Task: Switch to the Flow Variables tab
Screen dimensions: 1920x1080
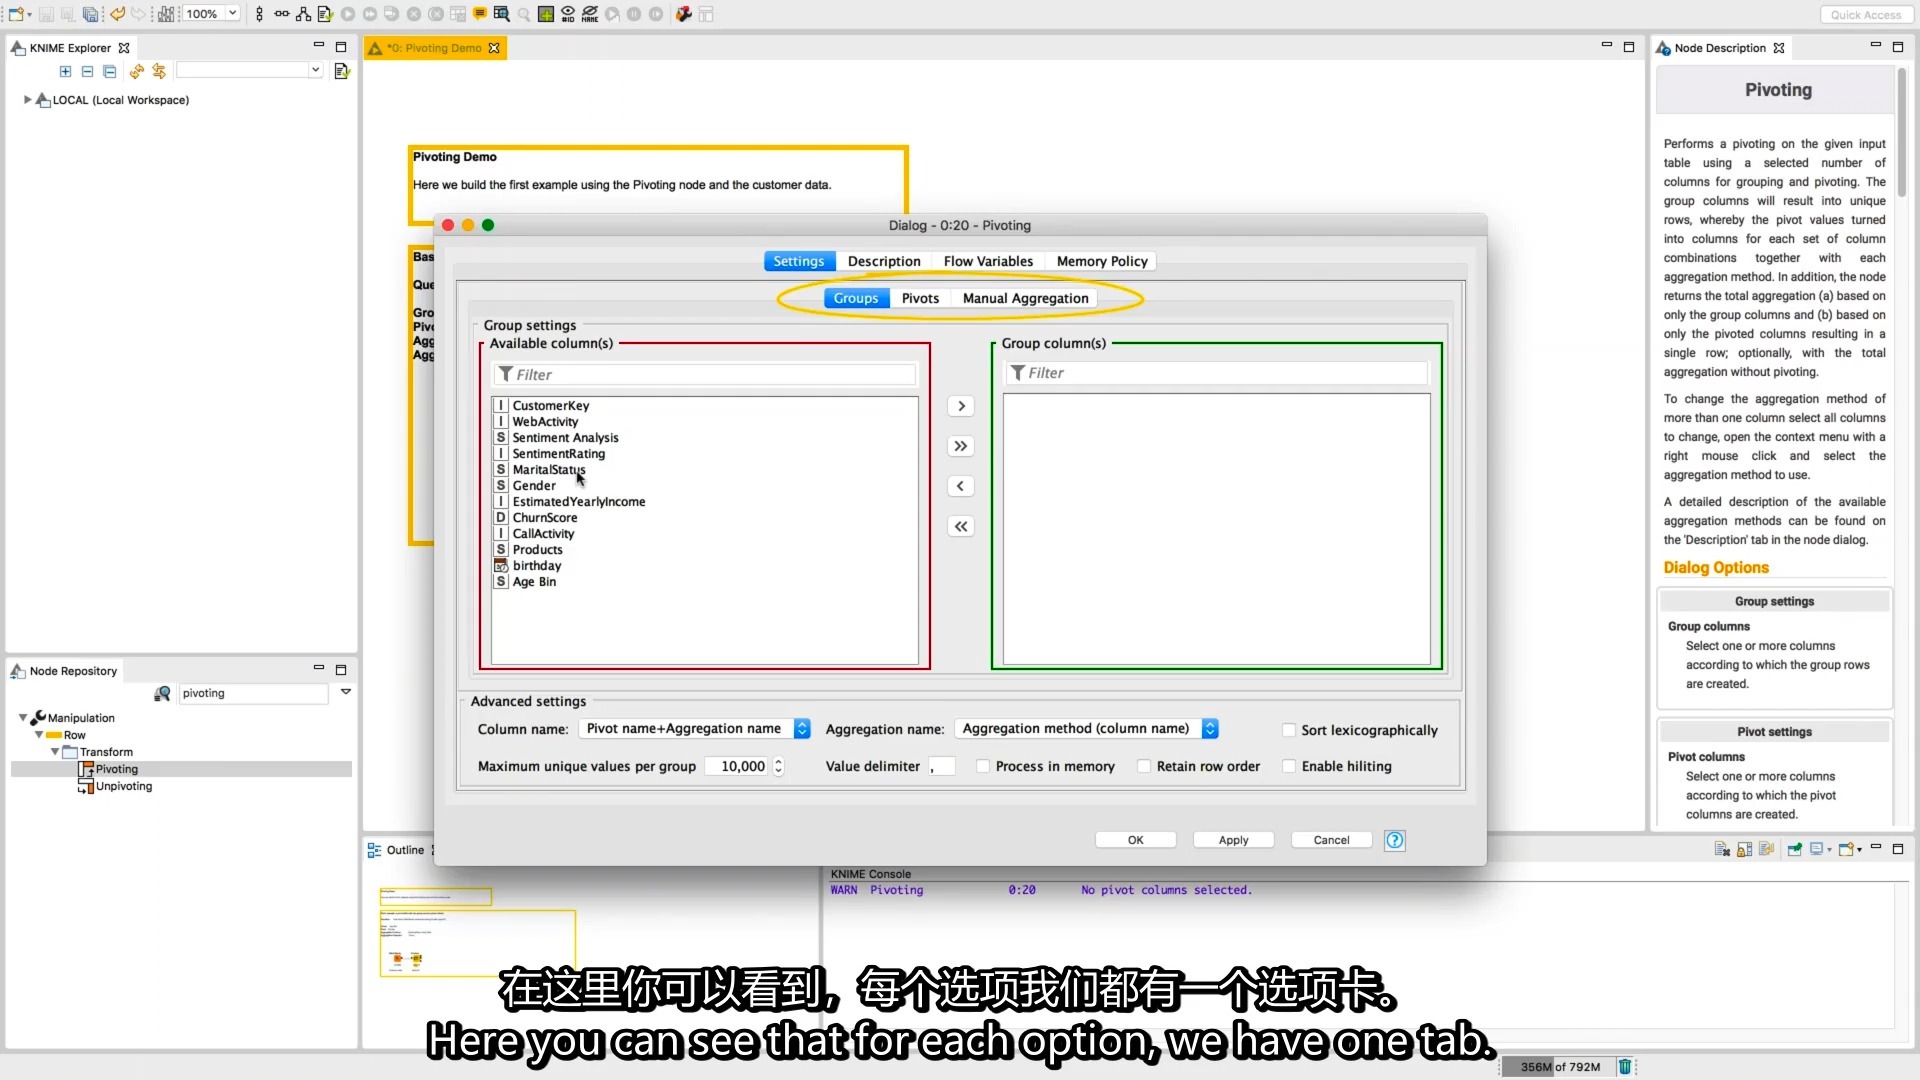Action: coord(988,261)
